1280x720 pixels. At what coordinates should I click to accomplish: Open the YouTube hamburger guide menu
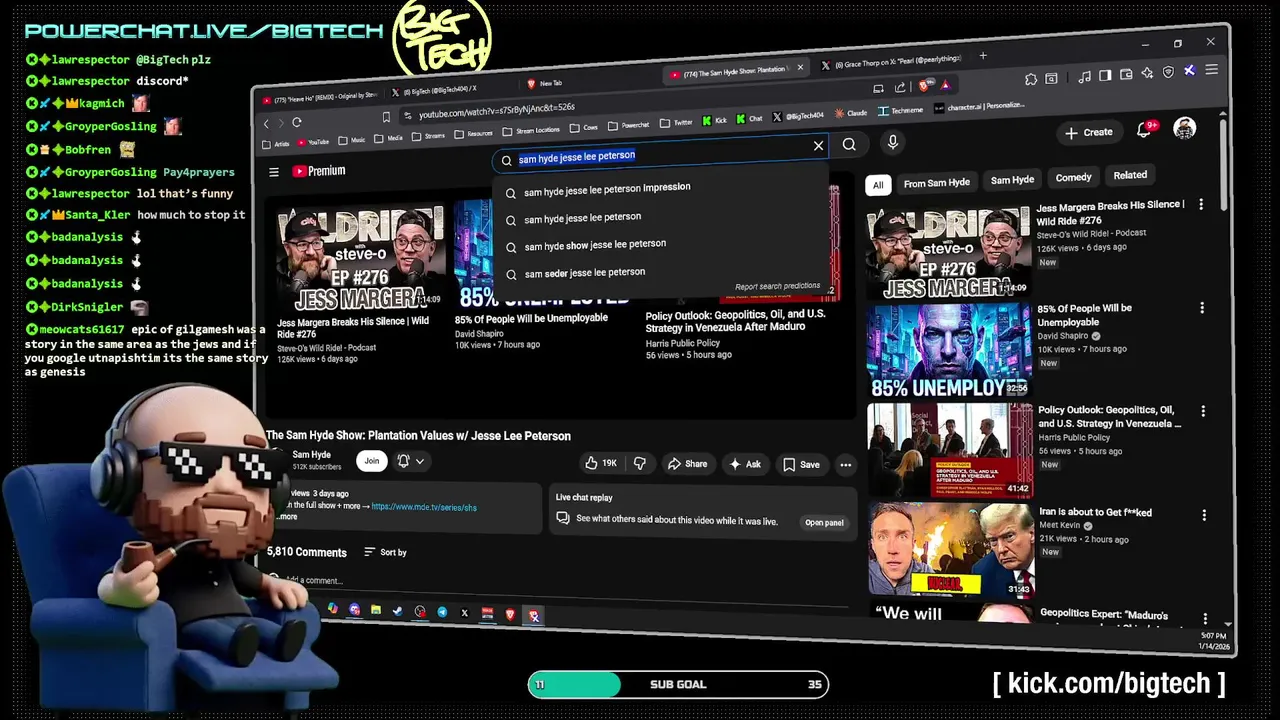click(x=274, y=172)
